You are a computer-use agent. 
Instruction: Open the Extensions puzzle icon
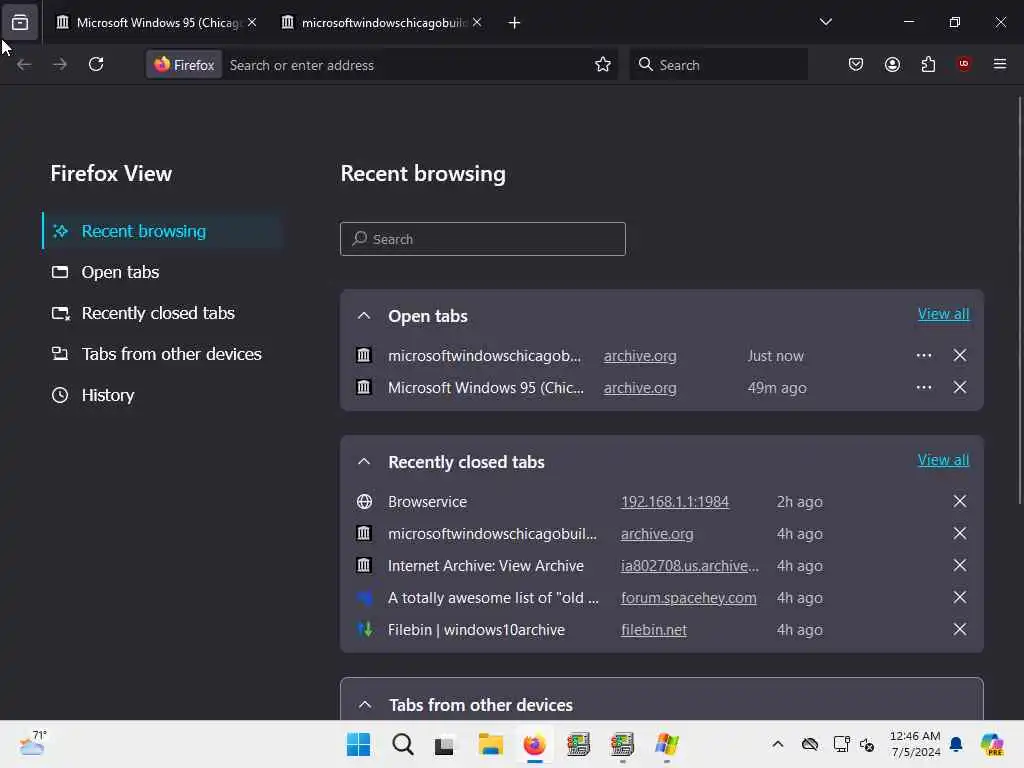[928, 64]
